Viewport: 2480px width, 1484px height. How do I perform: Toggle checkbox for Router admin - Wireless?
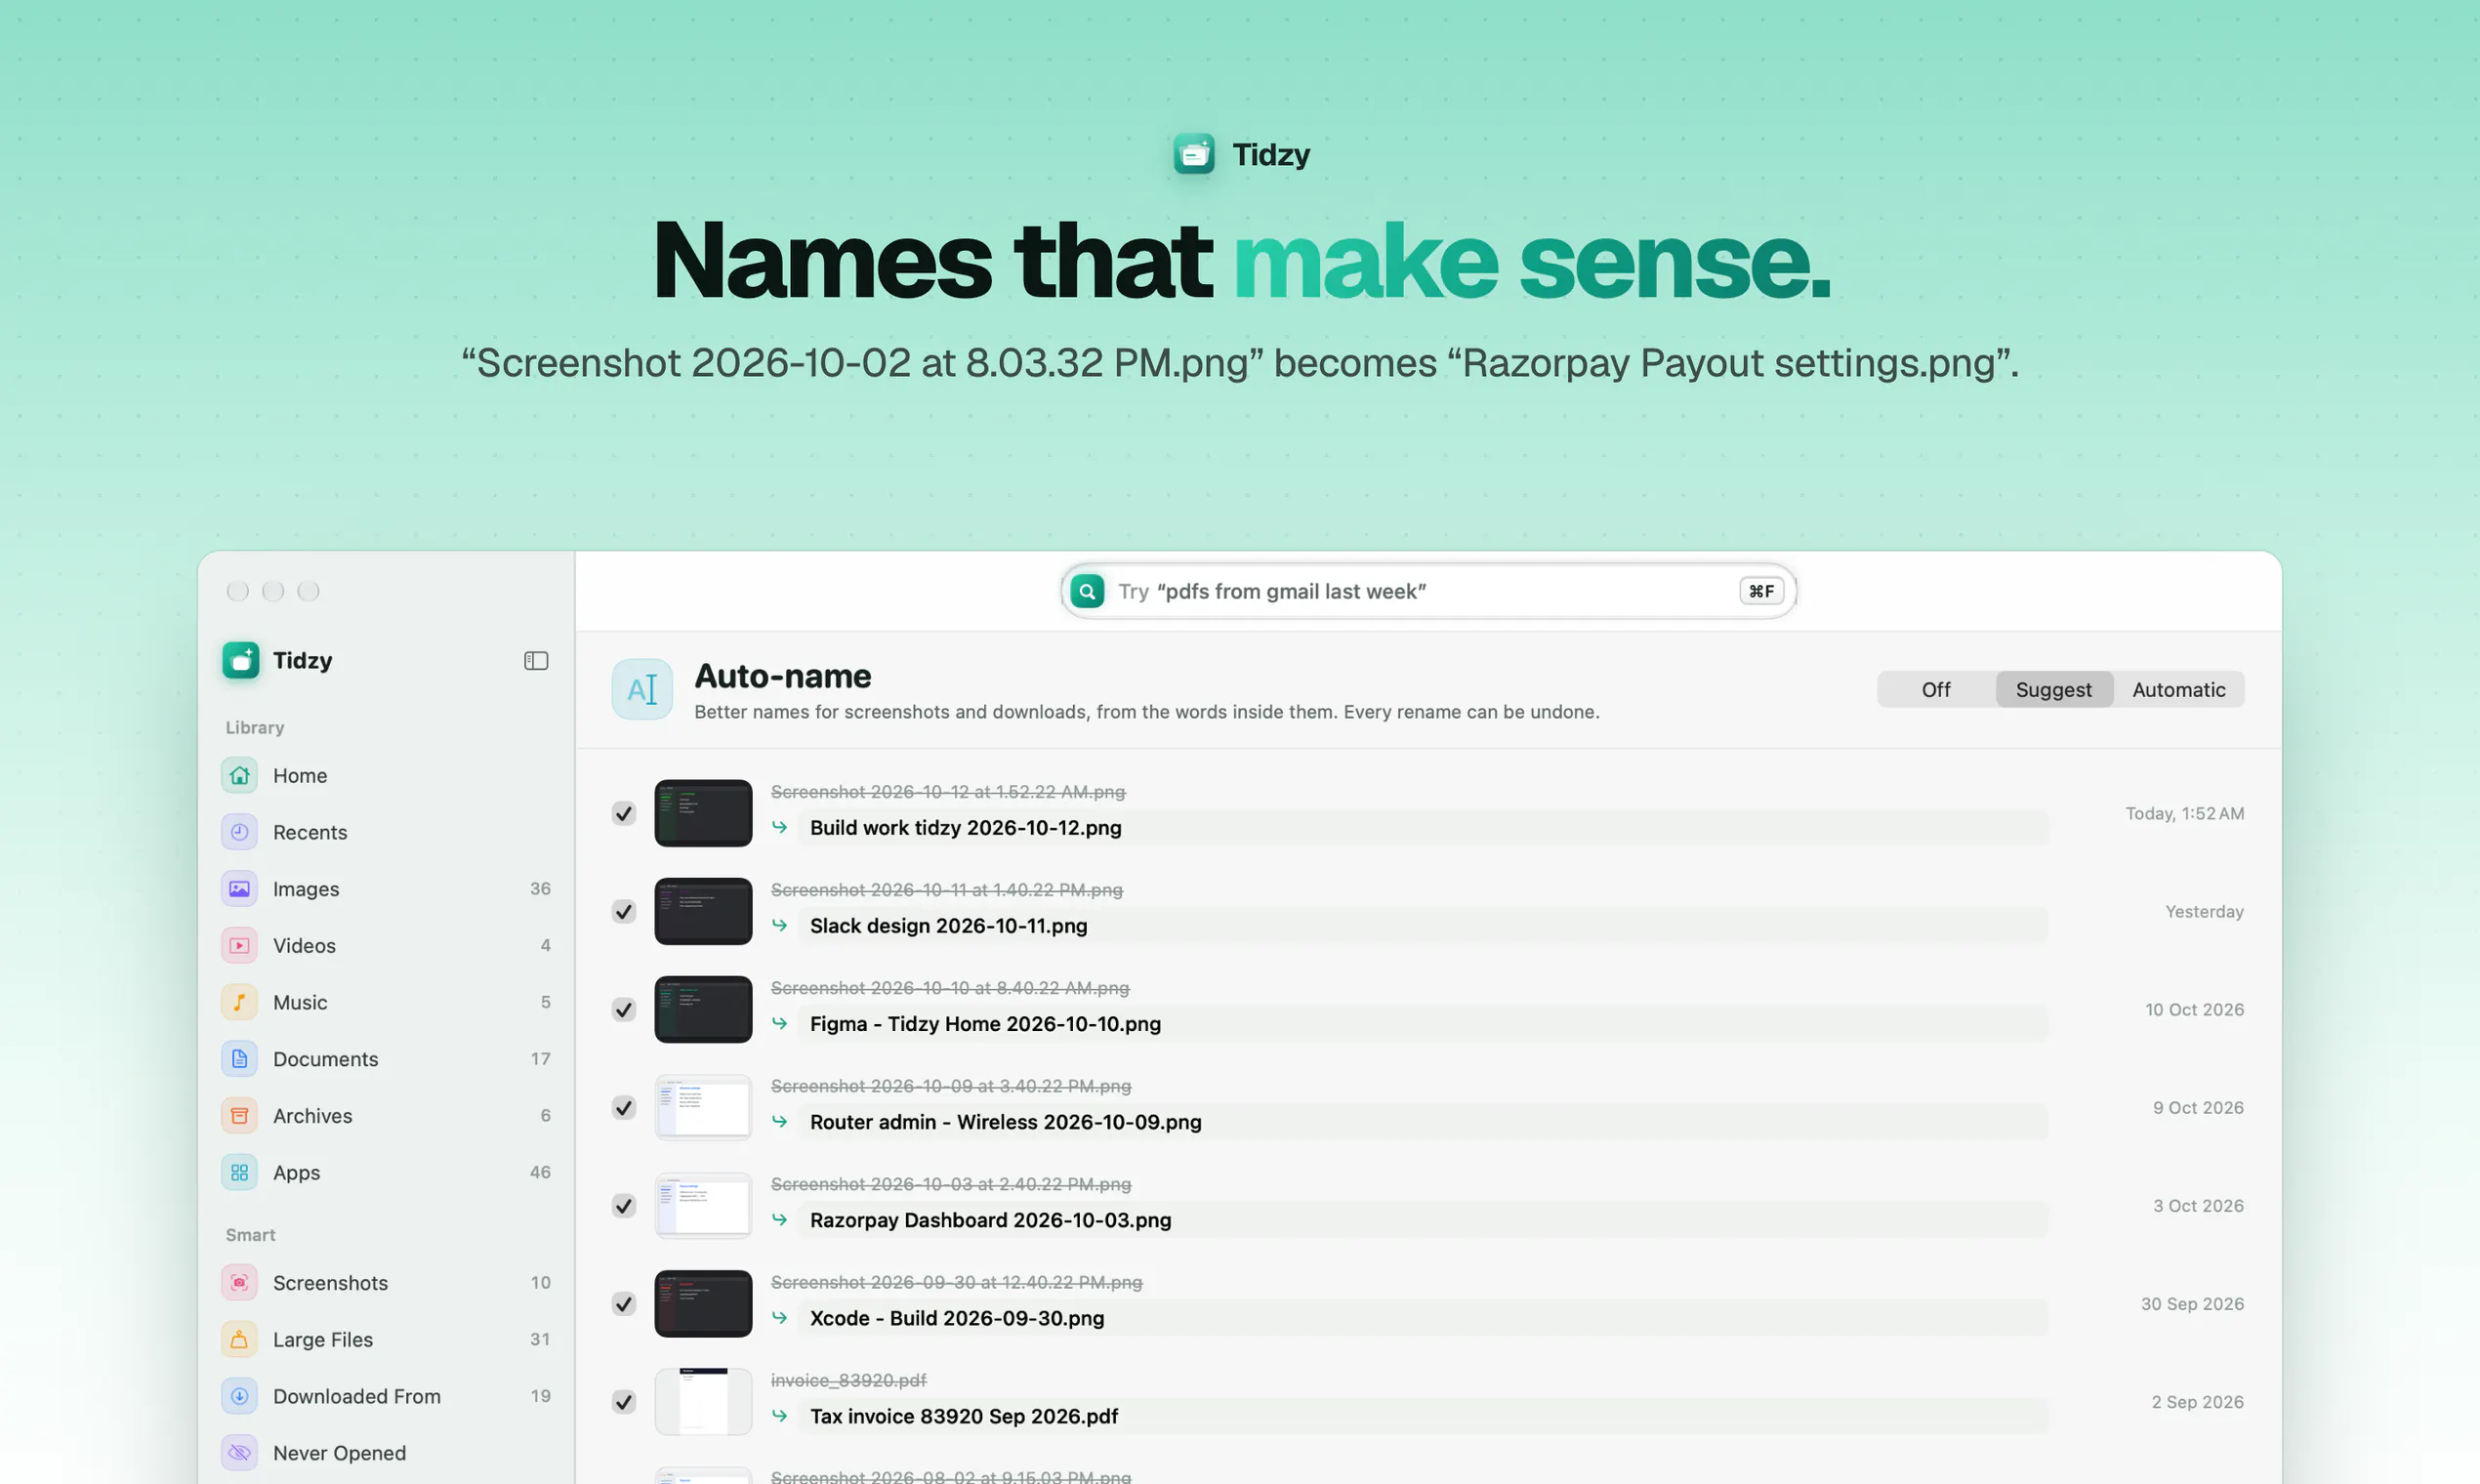(x=624, y=1107)
